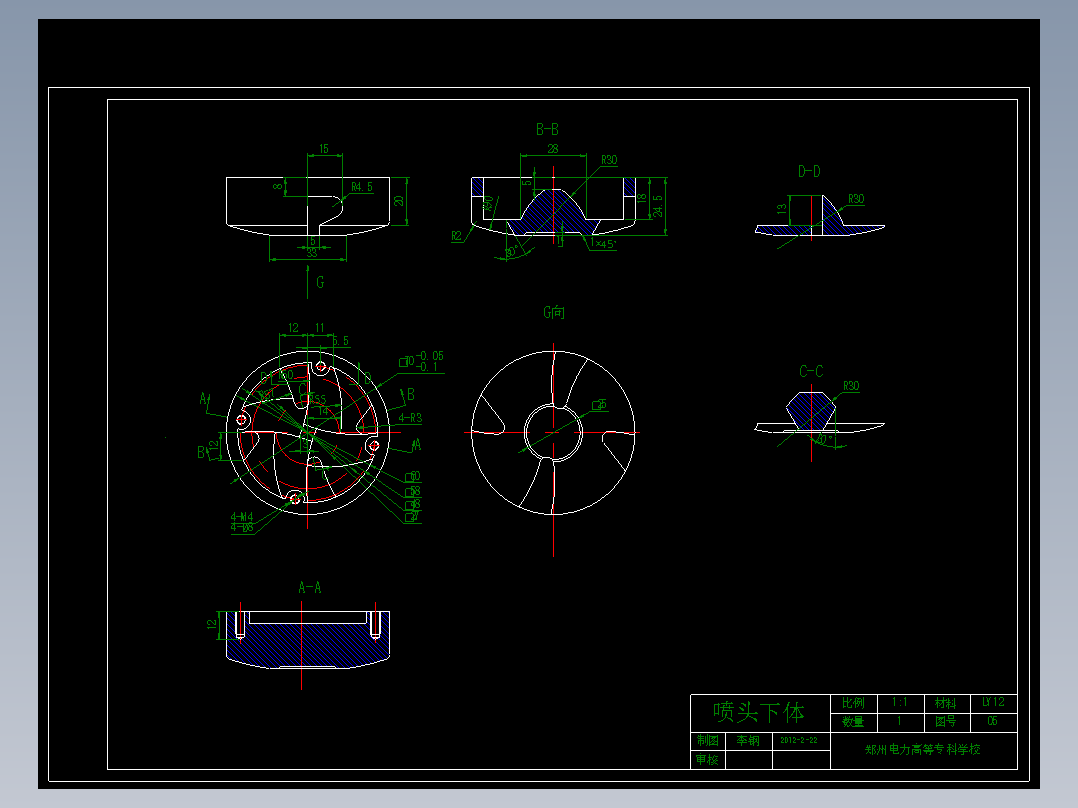
Task: Select the 1×45° chamfer note
Action: (x=604, y=244)
